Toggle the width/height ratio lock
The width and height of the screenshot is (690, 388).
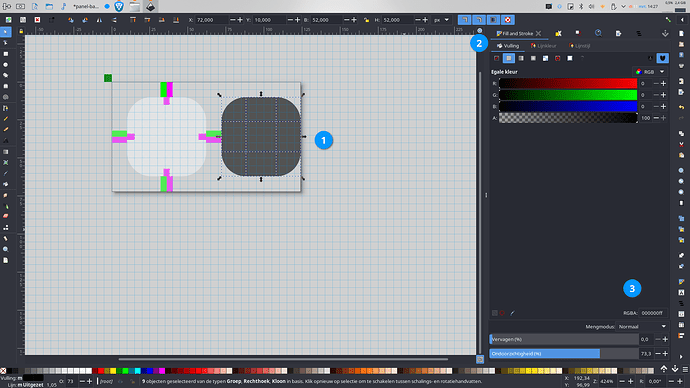coord(366,20)
